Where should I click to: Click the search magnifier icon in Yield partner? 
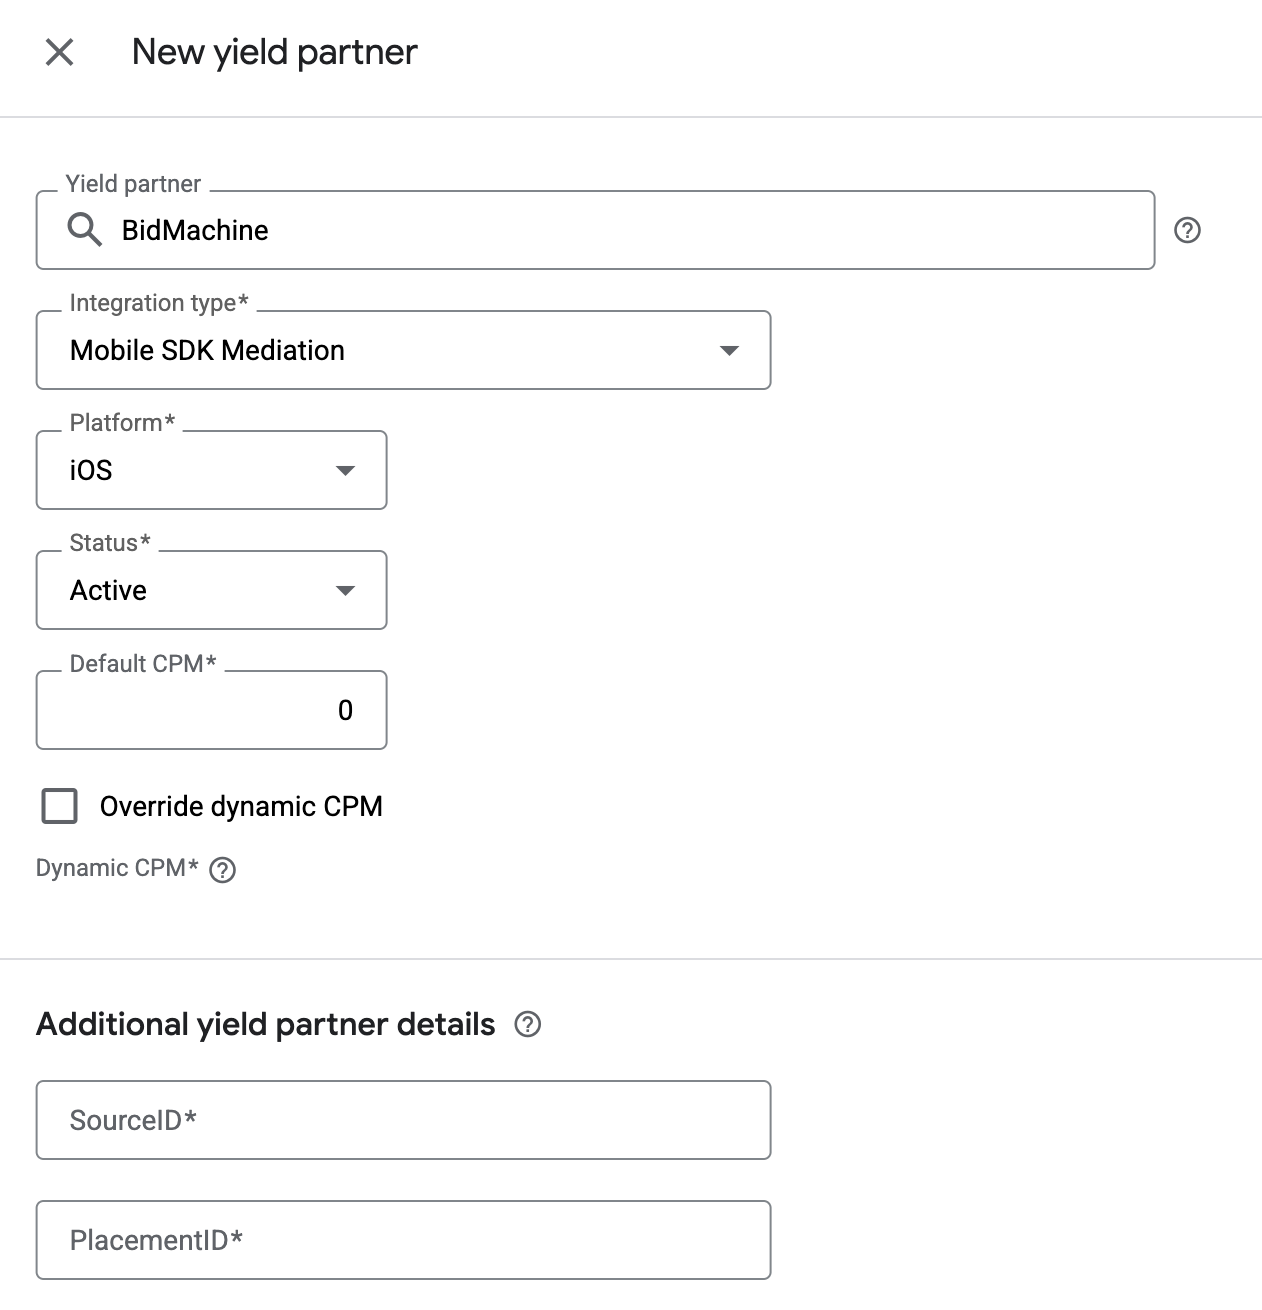tap(84, 230)
